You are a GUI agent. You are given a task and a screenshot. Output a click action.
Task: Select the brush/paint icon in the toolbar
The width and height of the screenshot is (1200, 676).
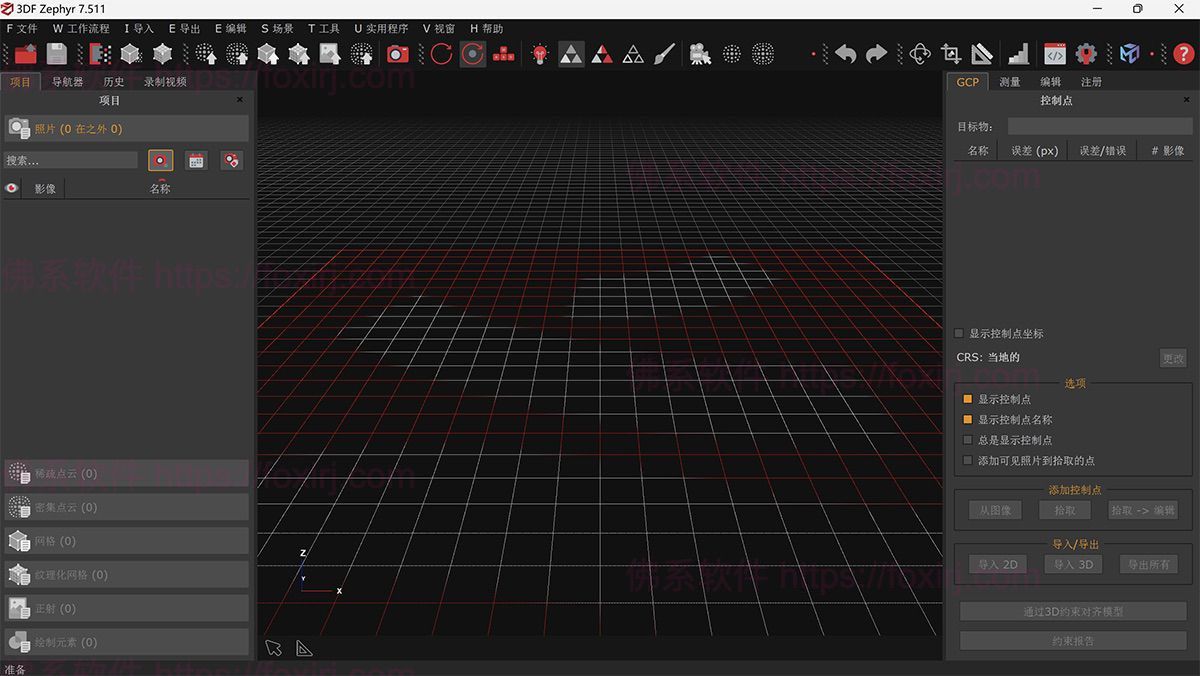[664, 54]
